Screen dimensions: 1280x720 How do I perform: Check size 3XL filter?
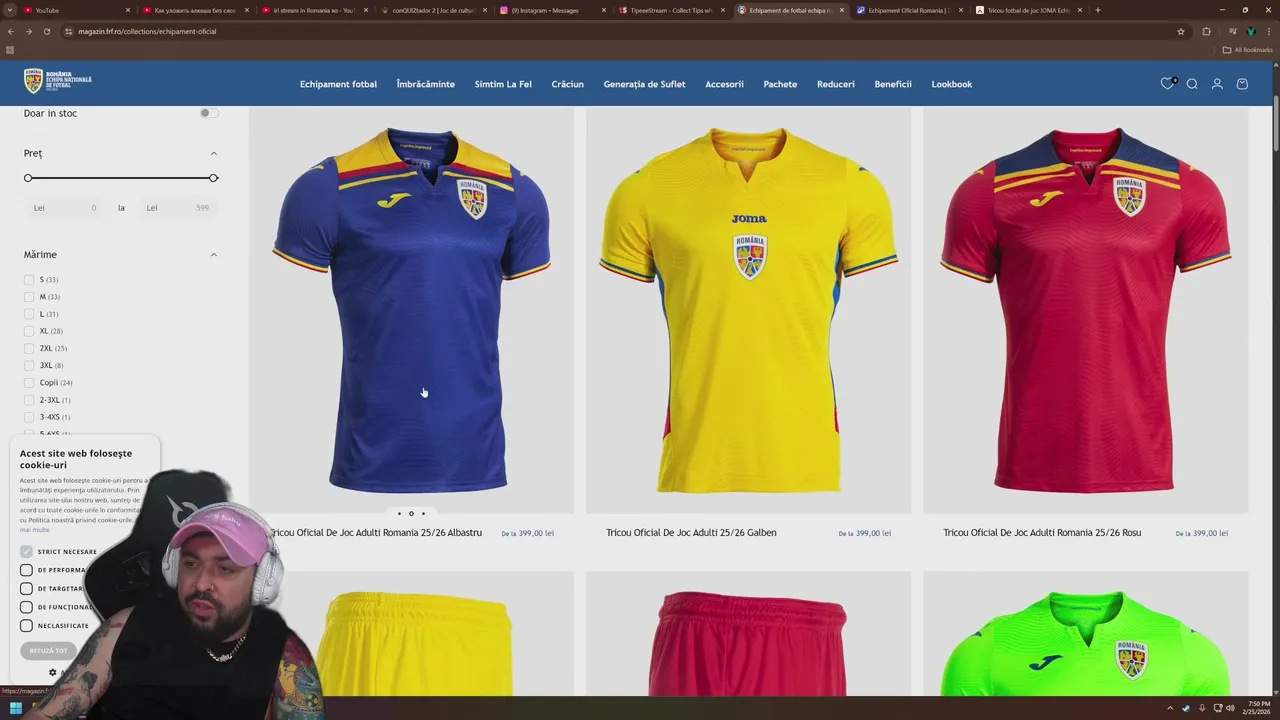click(x=29, y=365)
